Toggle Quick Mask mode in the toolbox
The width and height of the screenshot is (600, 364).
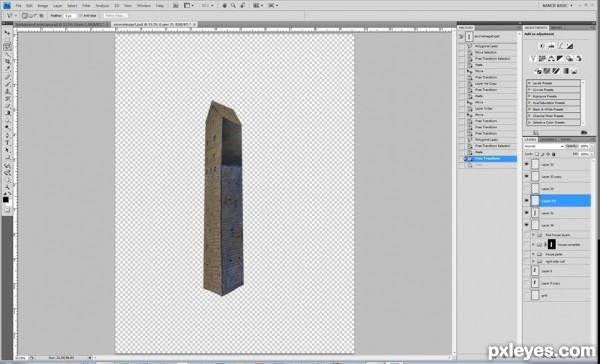point(7,210)
